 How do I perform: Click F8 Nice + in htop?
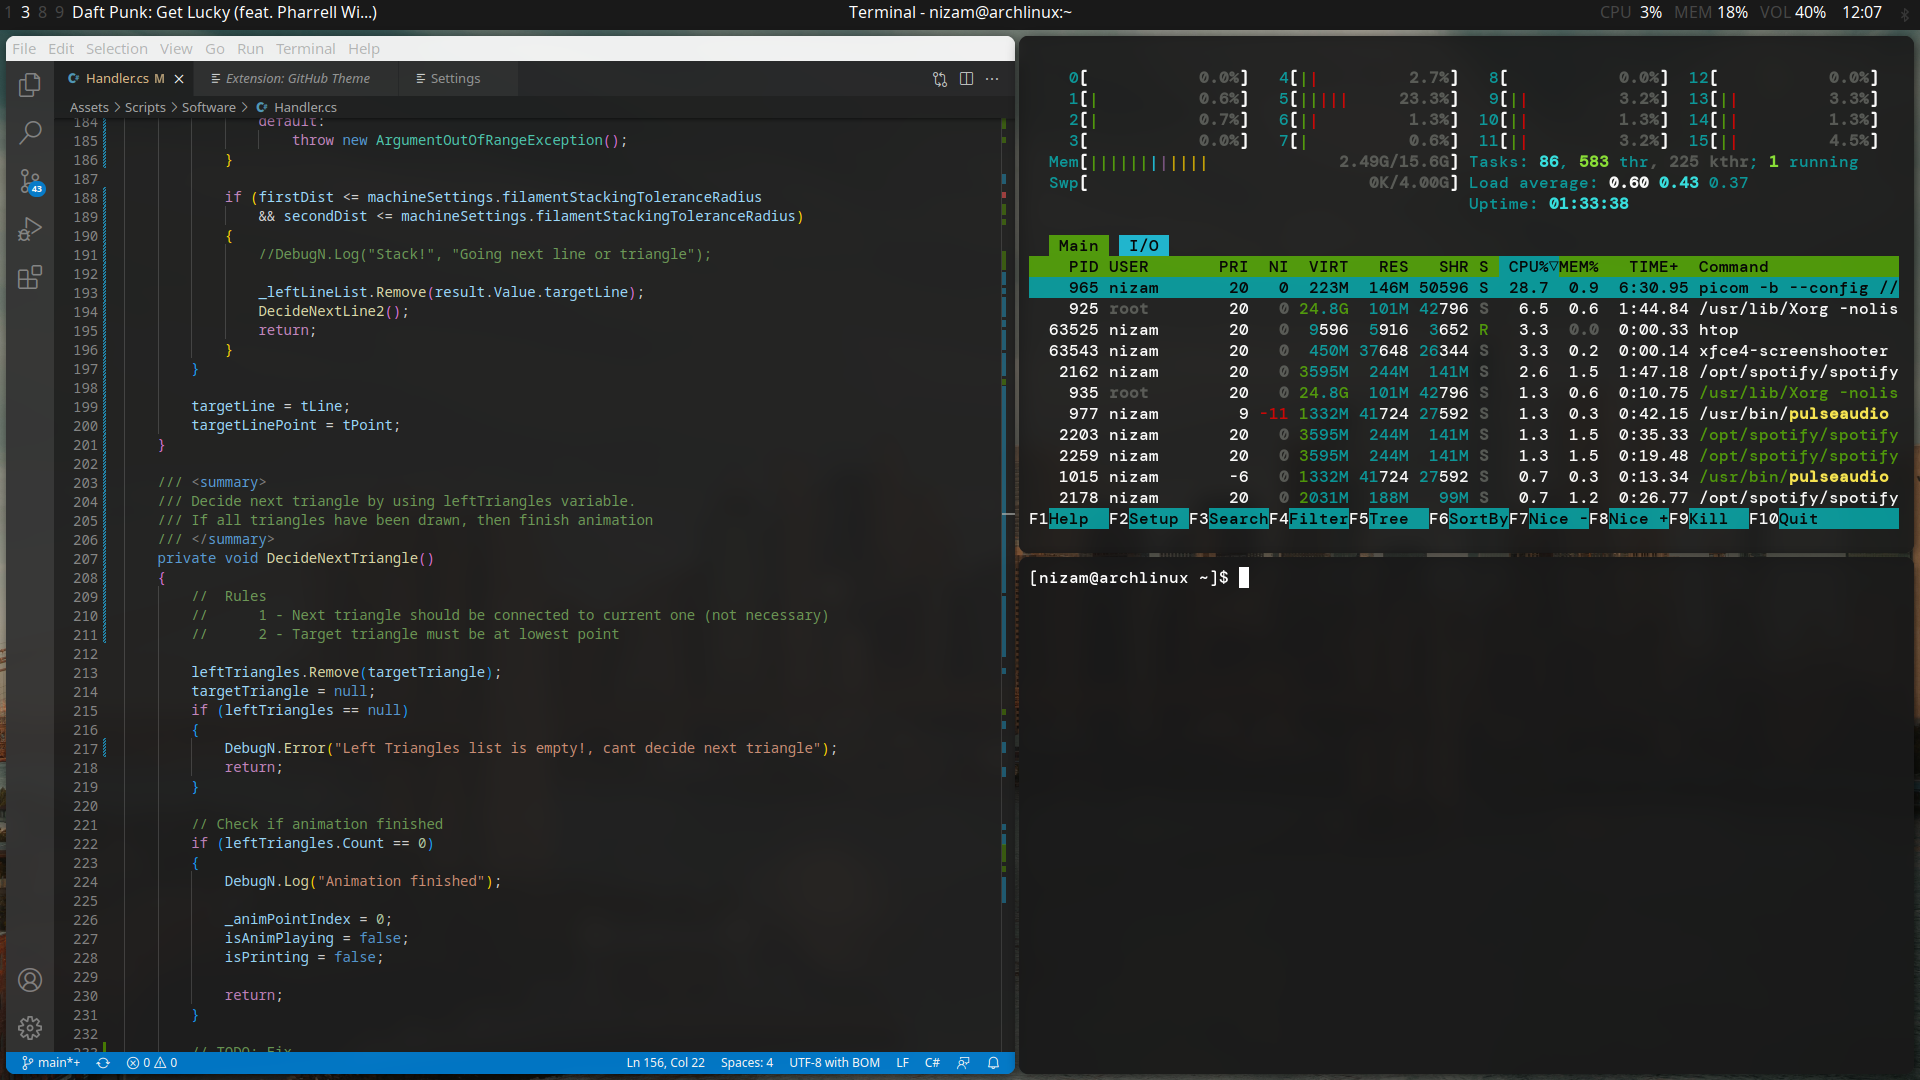[1628, 519]
